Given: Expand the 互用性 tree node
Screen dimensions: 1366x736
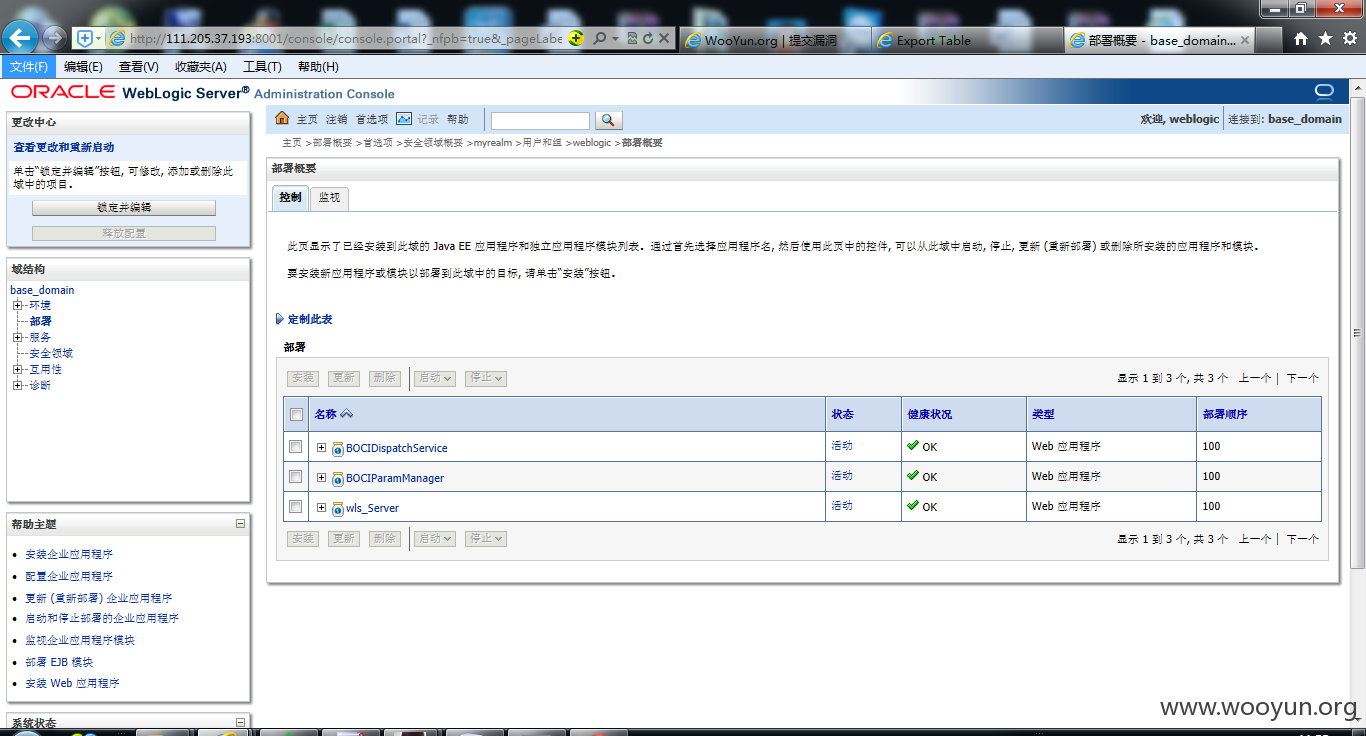Looking at the screenshot, I should coord(17,369).
